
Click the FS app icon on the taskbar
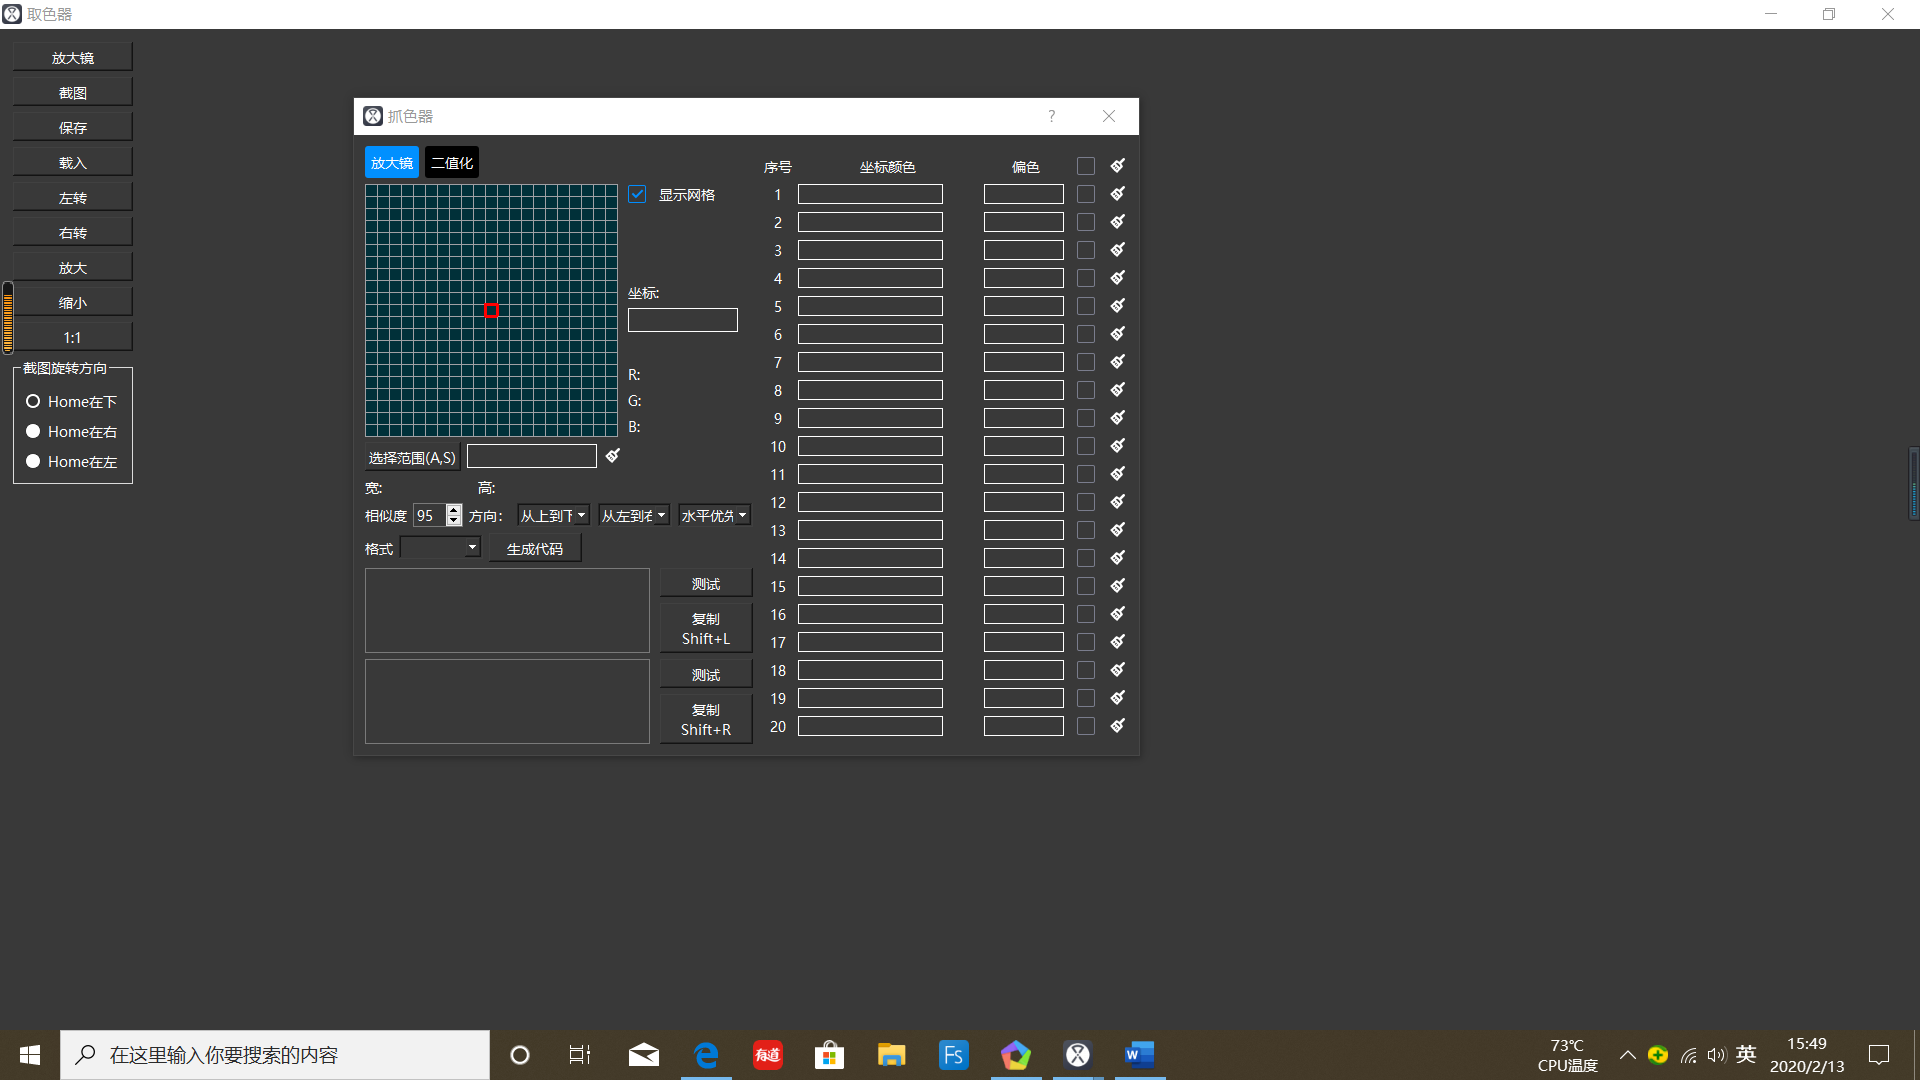click(953, 1055)
